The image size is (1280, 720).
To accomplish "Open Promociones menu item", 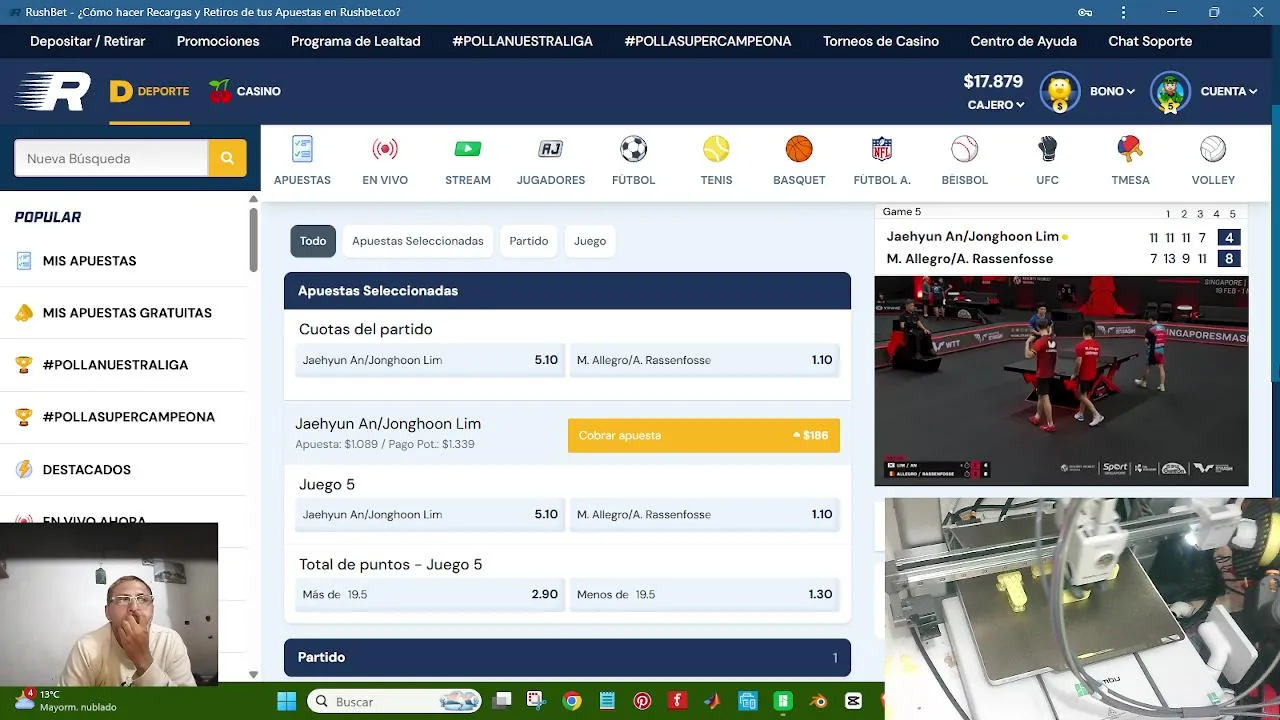I will click(x=218, y=41).
